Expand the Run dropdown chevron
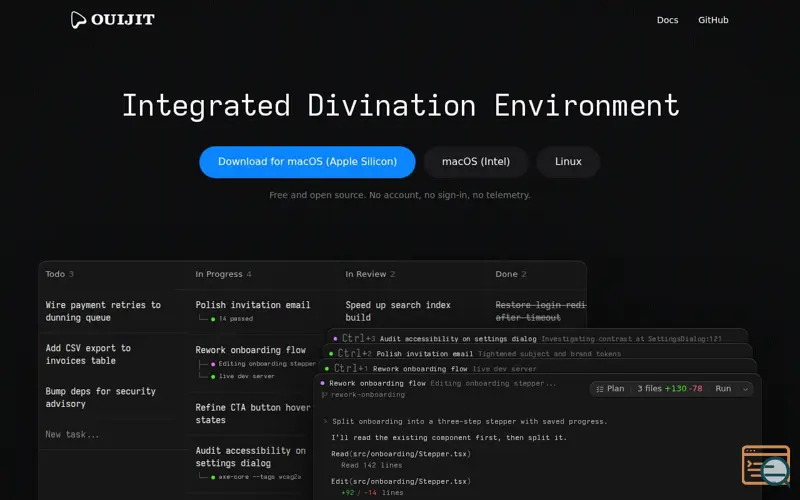The image size is (800, 500). point(745,389)
